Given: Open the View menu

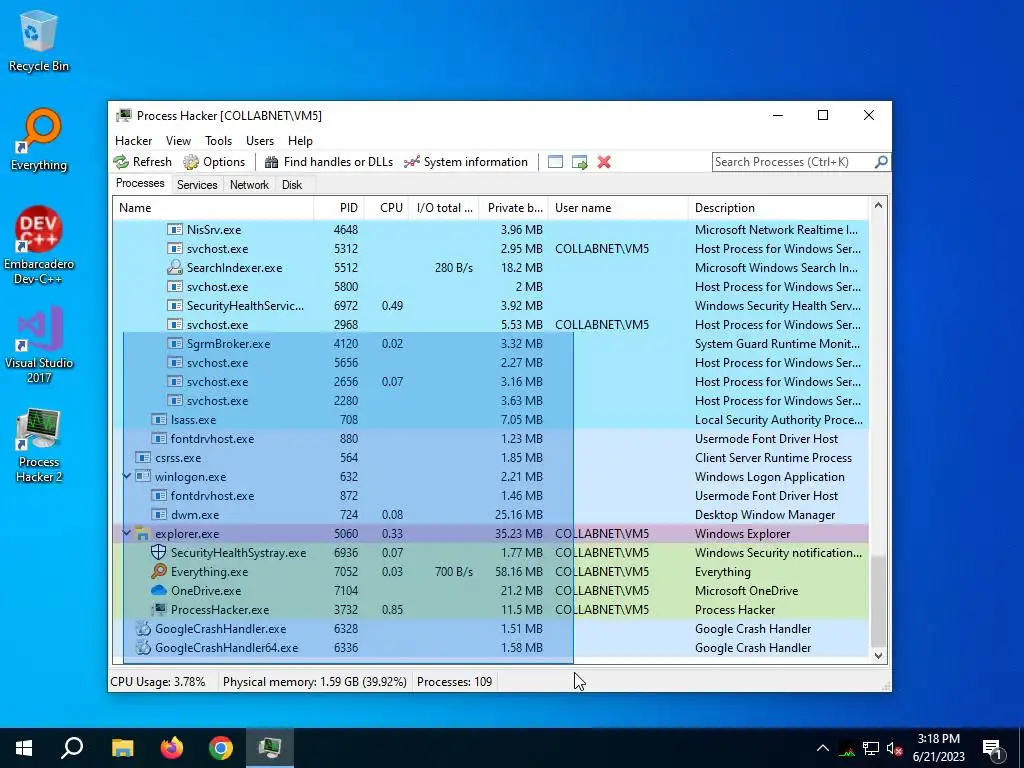Looking at the screenshot, I should point(178,141).
